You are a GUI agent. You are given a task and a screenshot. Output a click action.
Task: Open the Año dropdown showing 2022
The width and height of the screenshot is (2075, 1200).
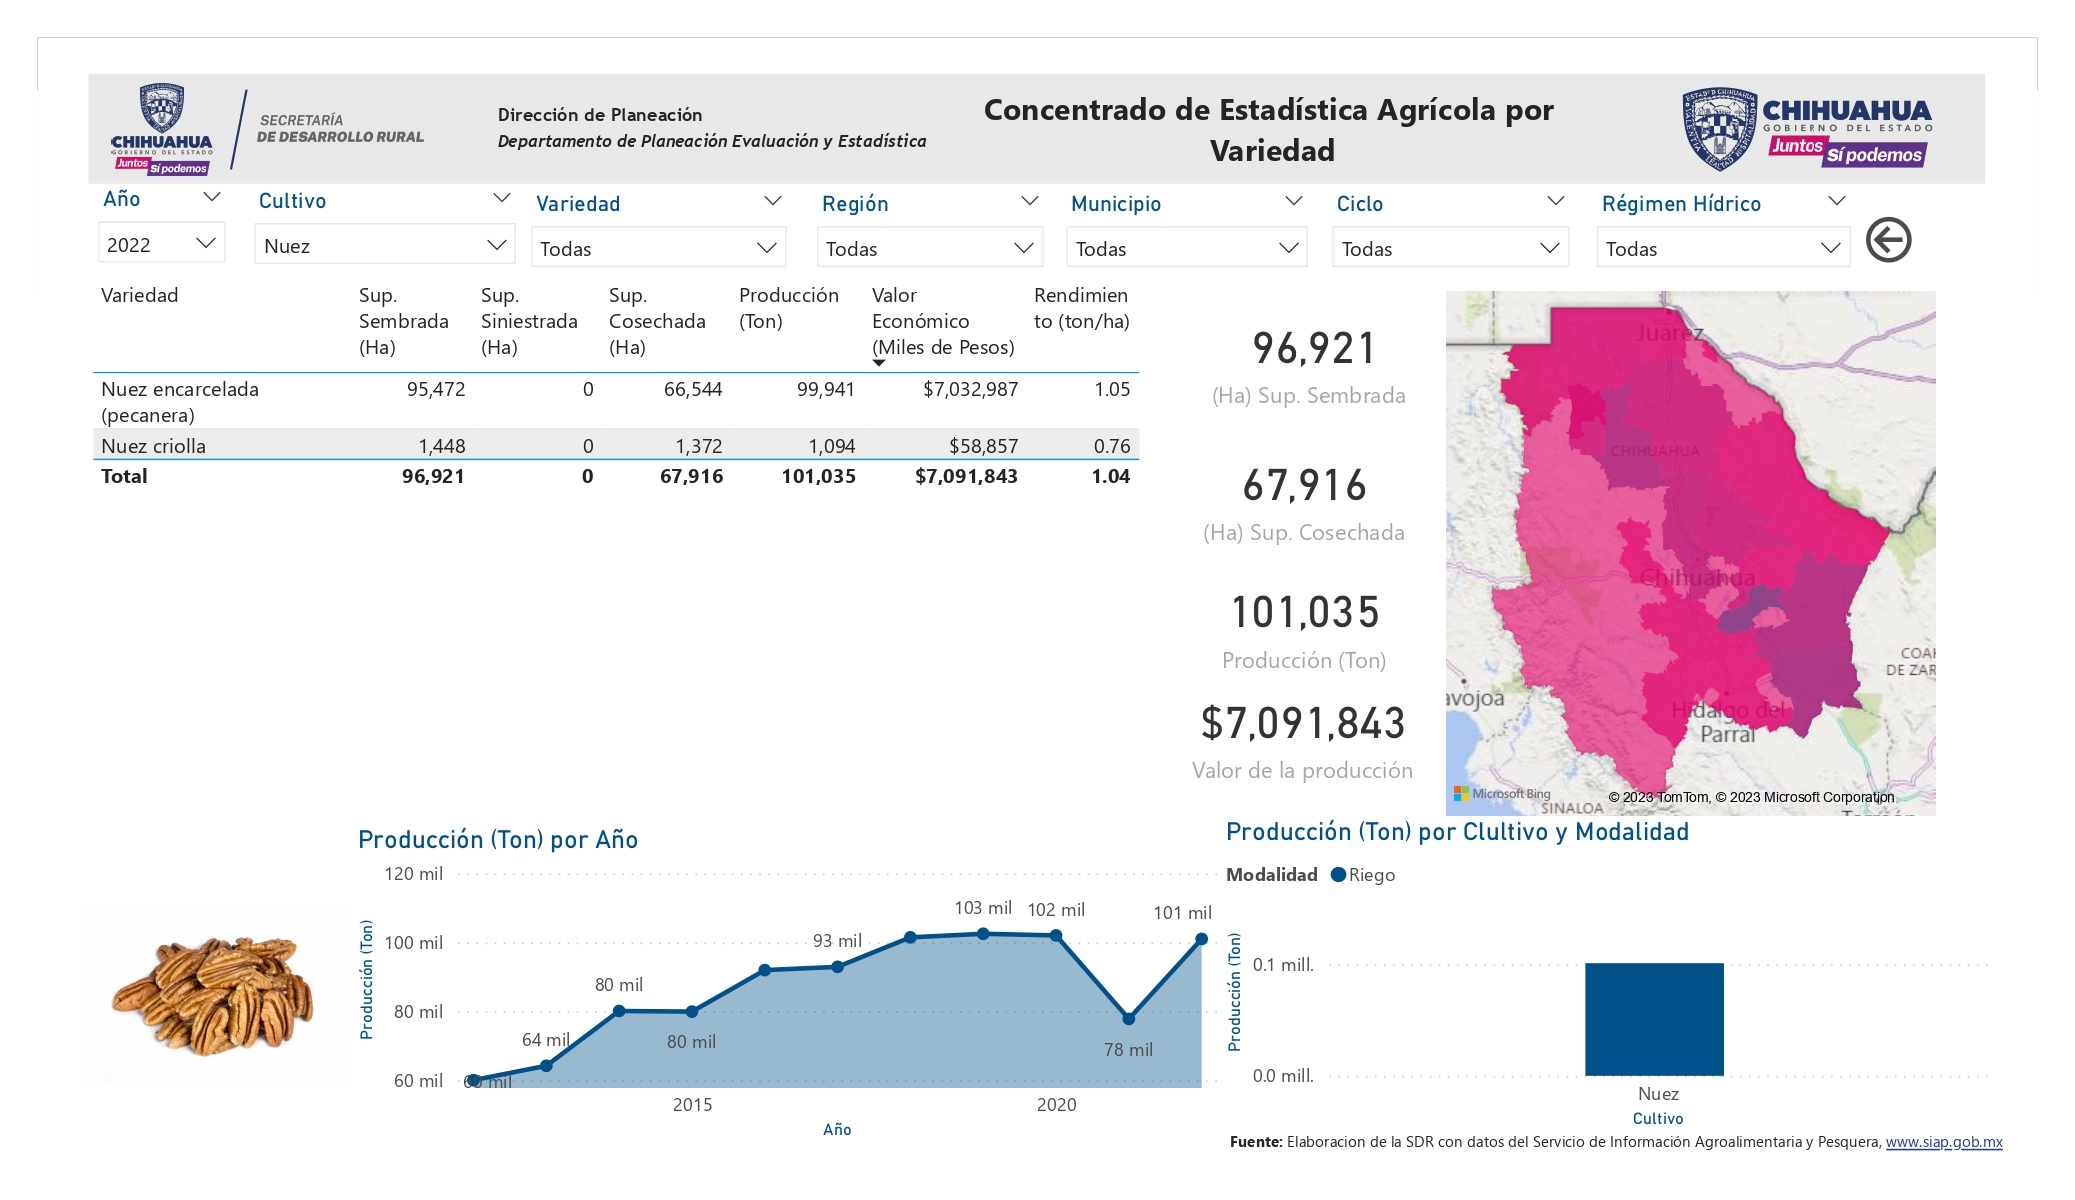[162, 244]
